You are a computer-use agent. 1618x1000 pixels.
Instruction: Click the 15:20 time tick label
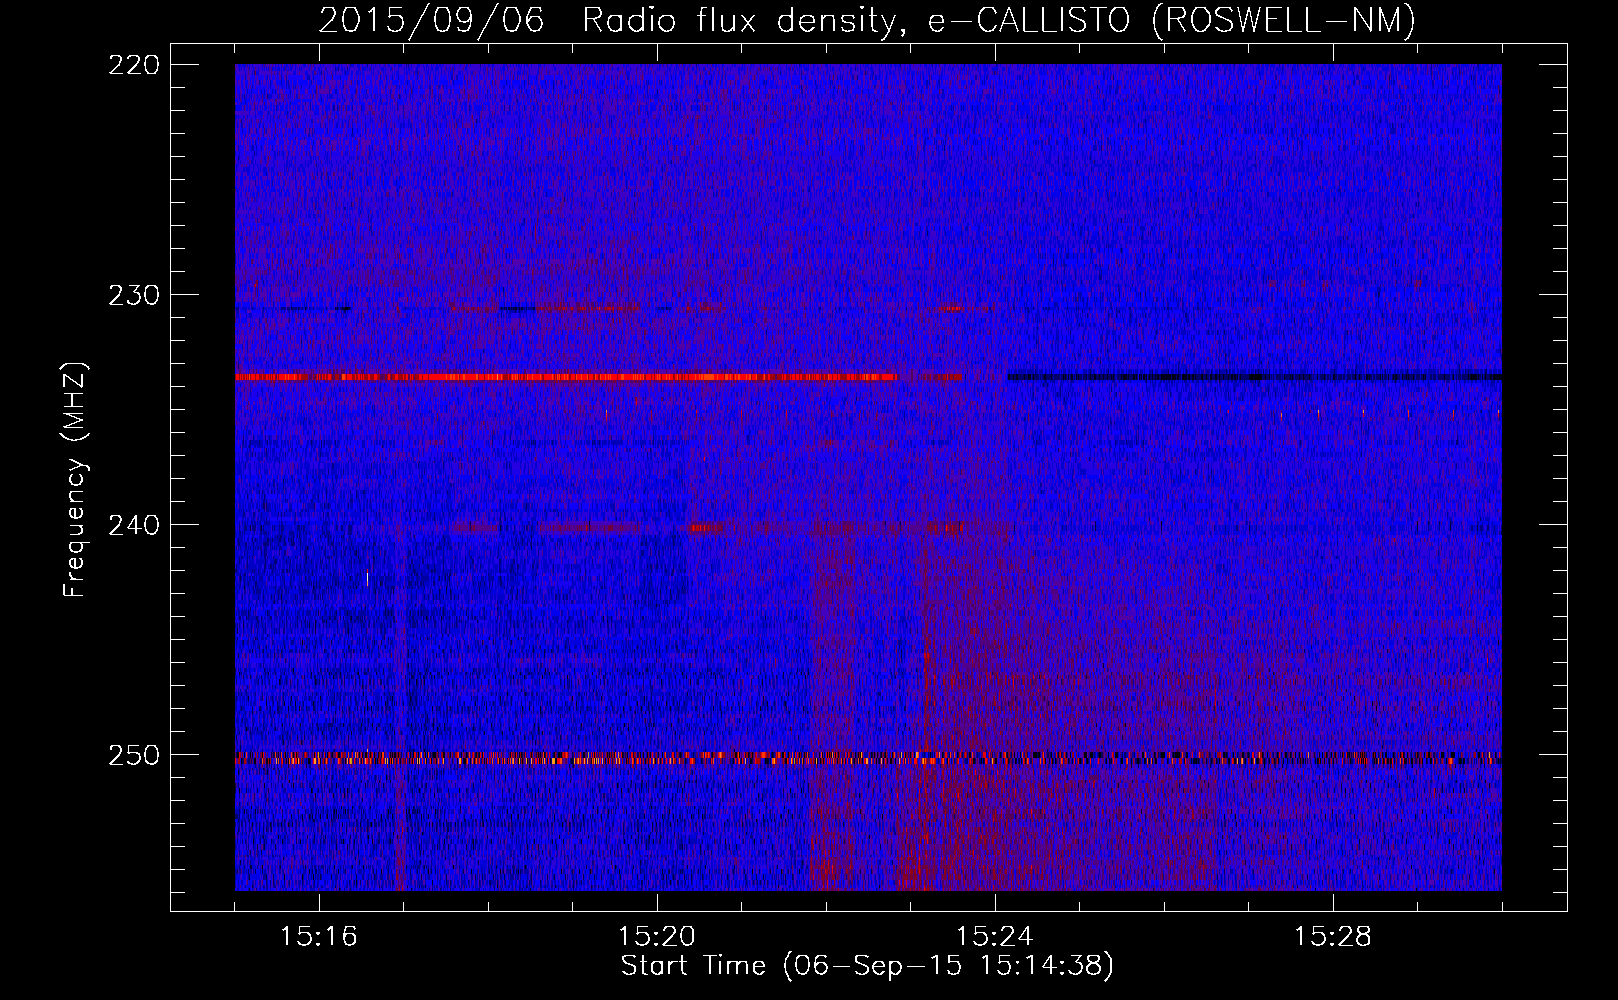coord(657,936)
